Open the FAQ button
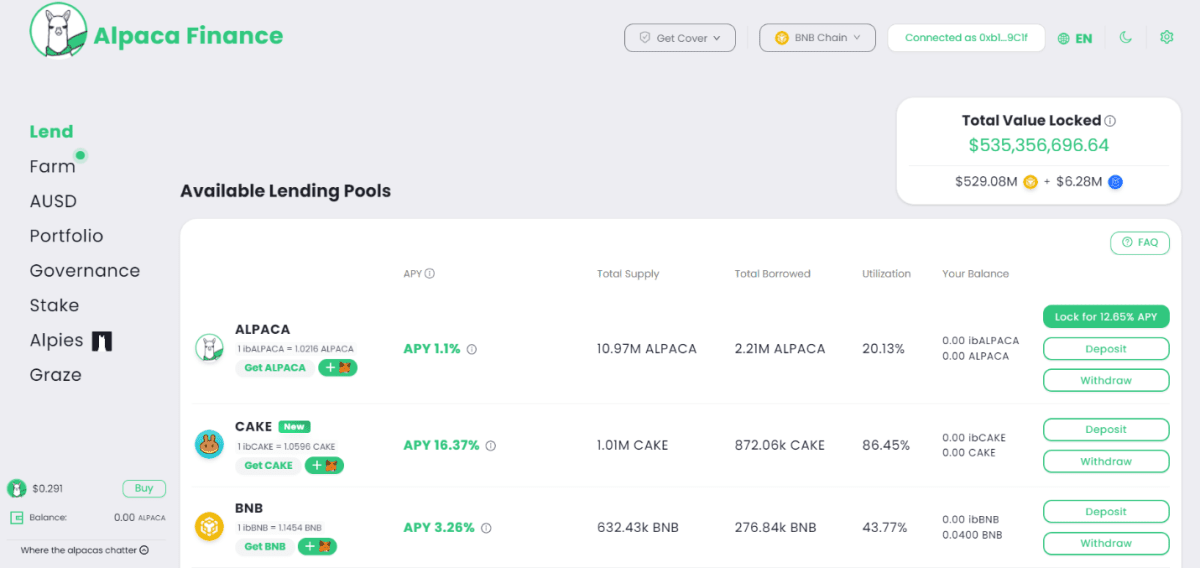The width and height of the screenshot is (1200, 568). pos(1140,242)
